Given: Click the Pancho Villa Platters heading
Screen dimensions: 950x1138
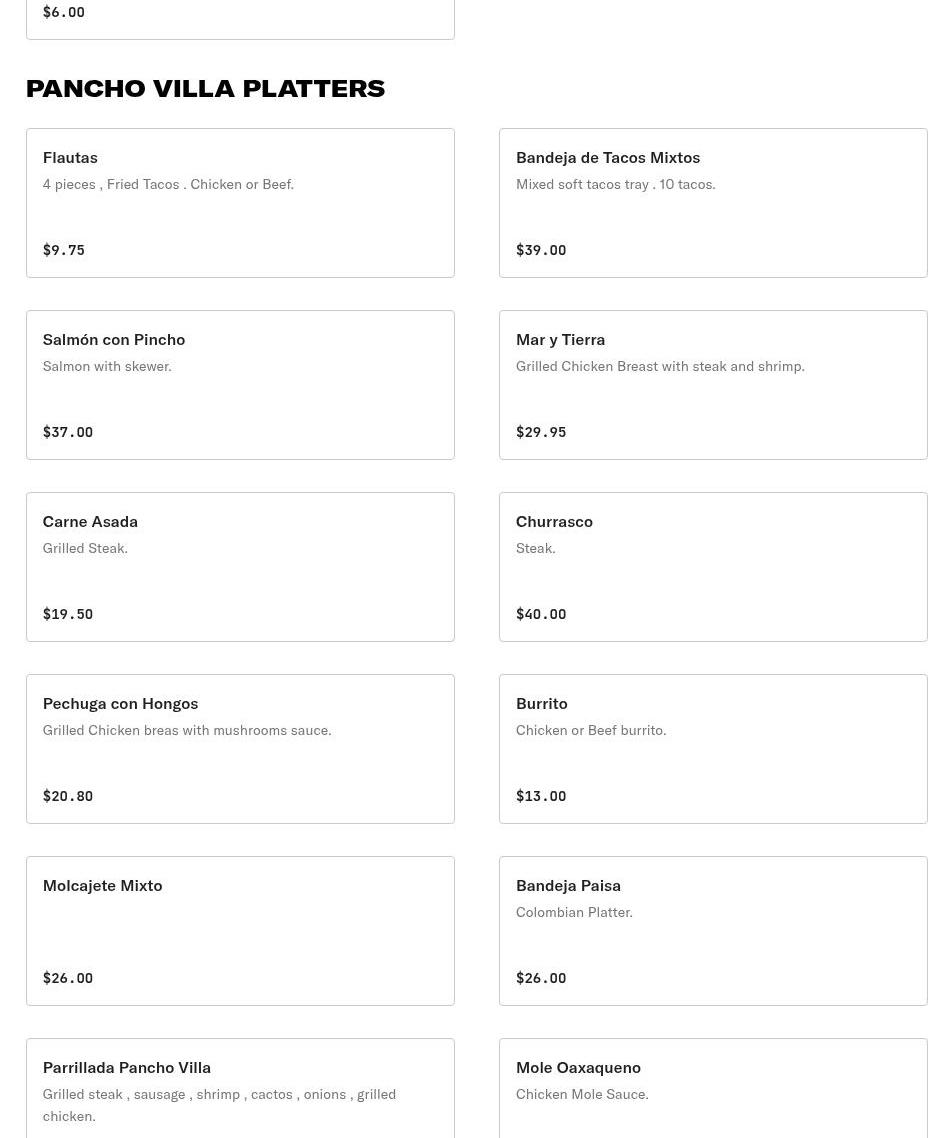Looking at the screenshot, I should pos(205,88).
